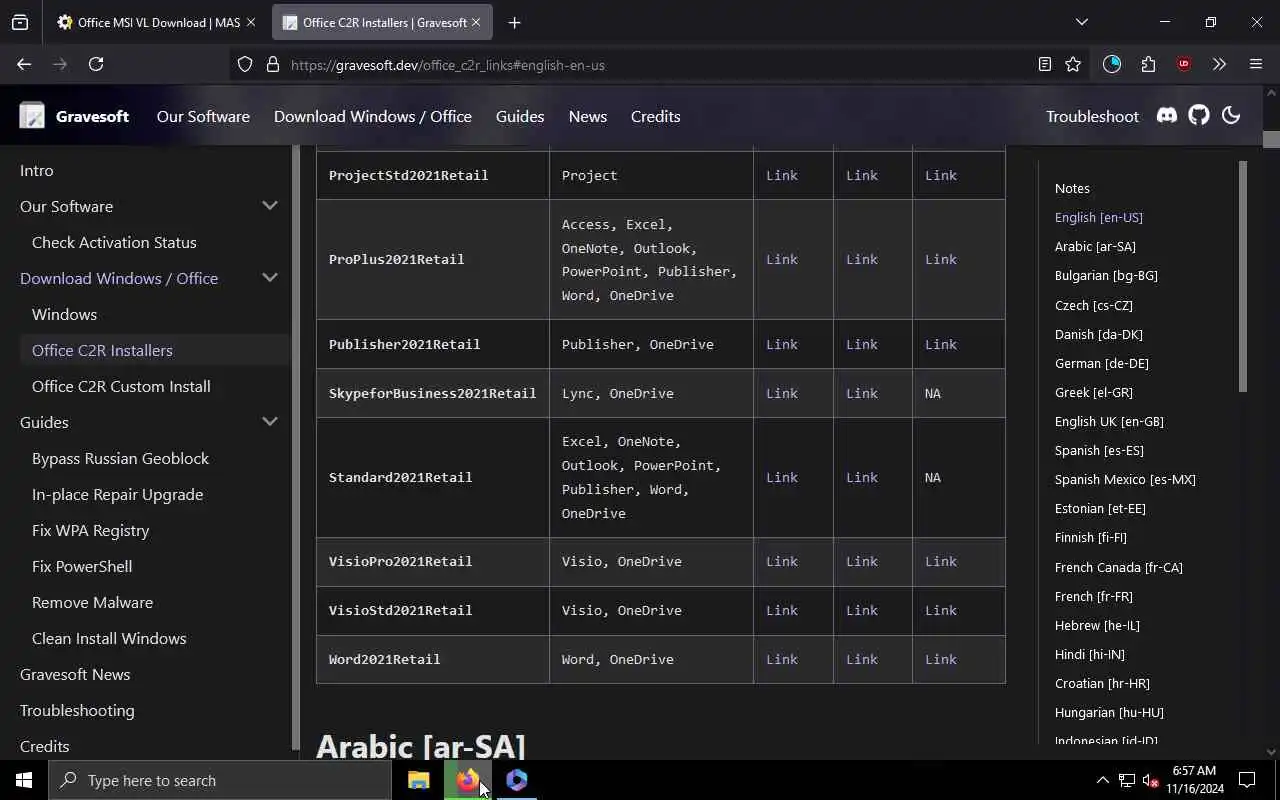1280x800 pixels.
Task: Click the uBlock Origin extension icon
Action: (x=1184, y=64)
